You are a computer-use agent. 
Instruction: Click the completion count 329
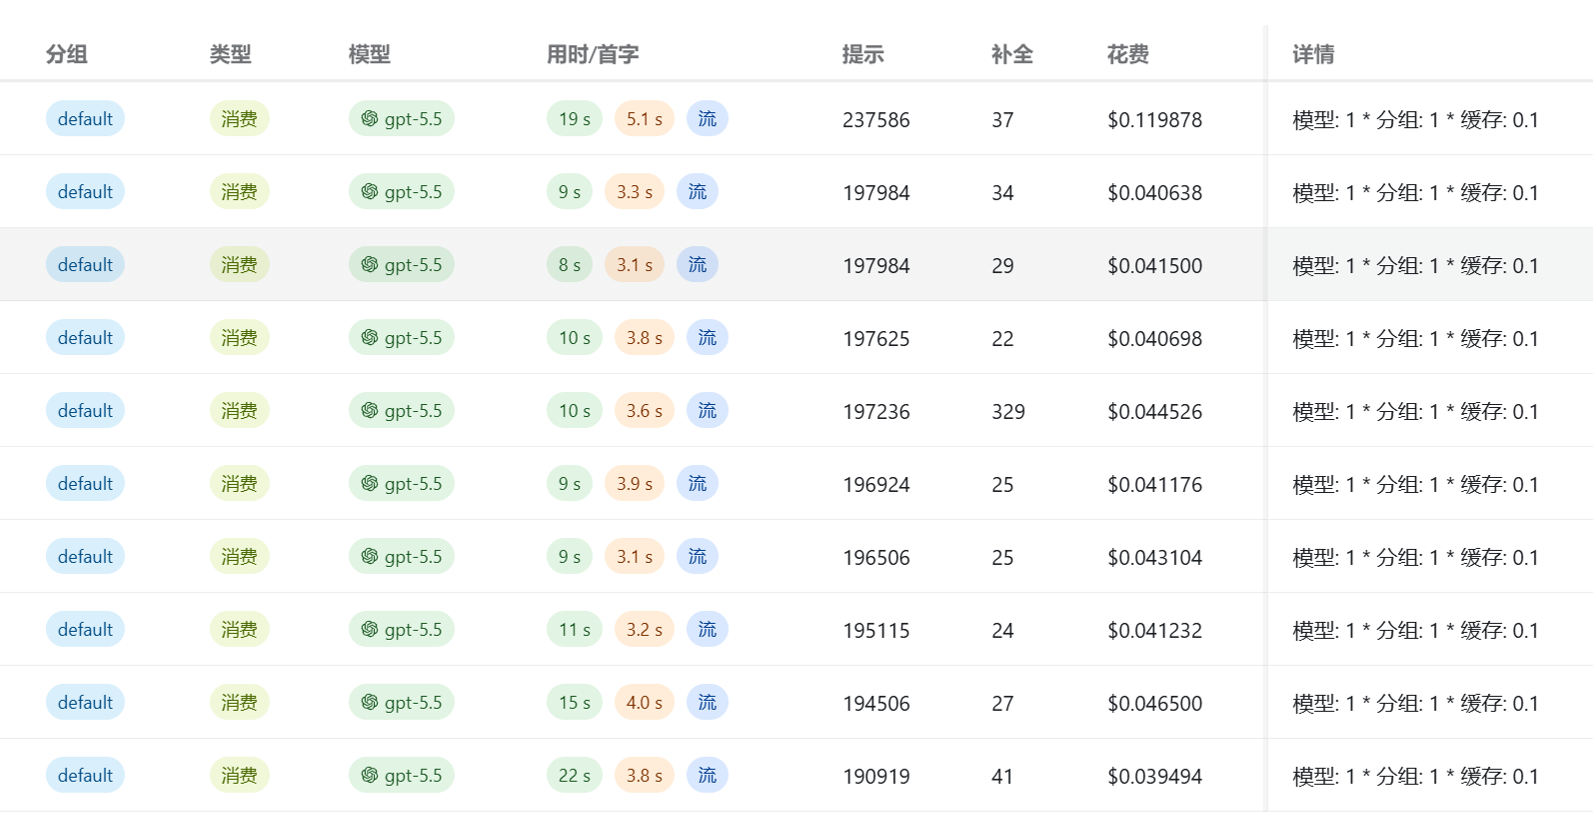[1008, 411]
